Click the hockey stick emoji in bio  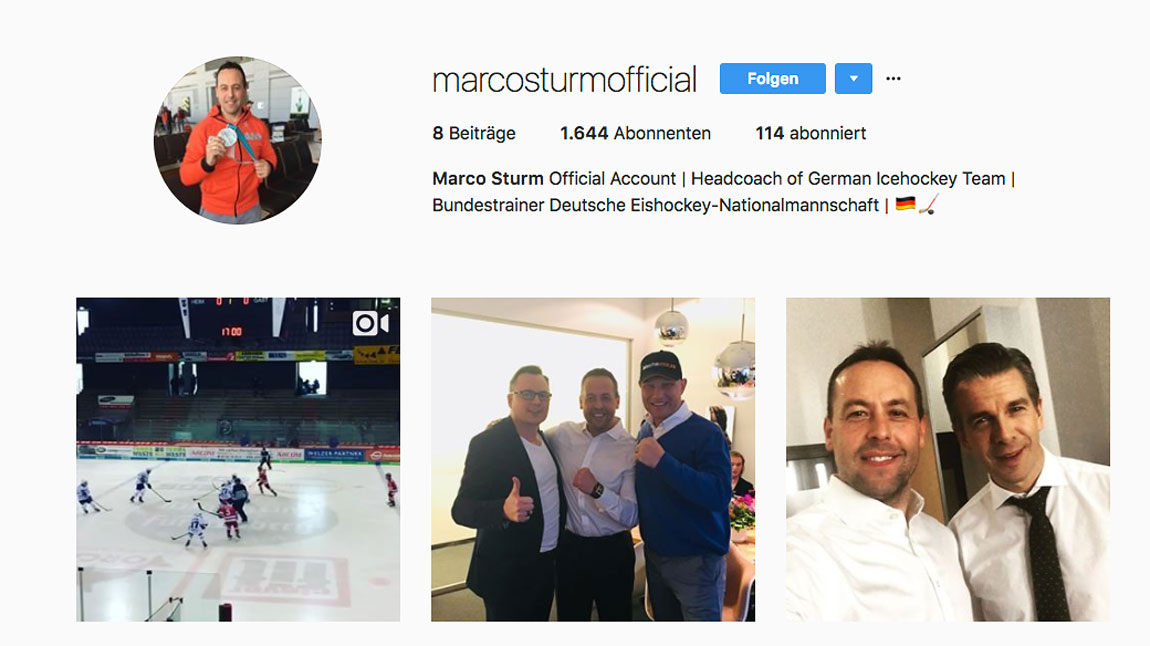(929, 204)
